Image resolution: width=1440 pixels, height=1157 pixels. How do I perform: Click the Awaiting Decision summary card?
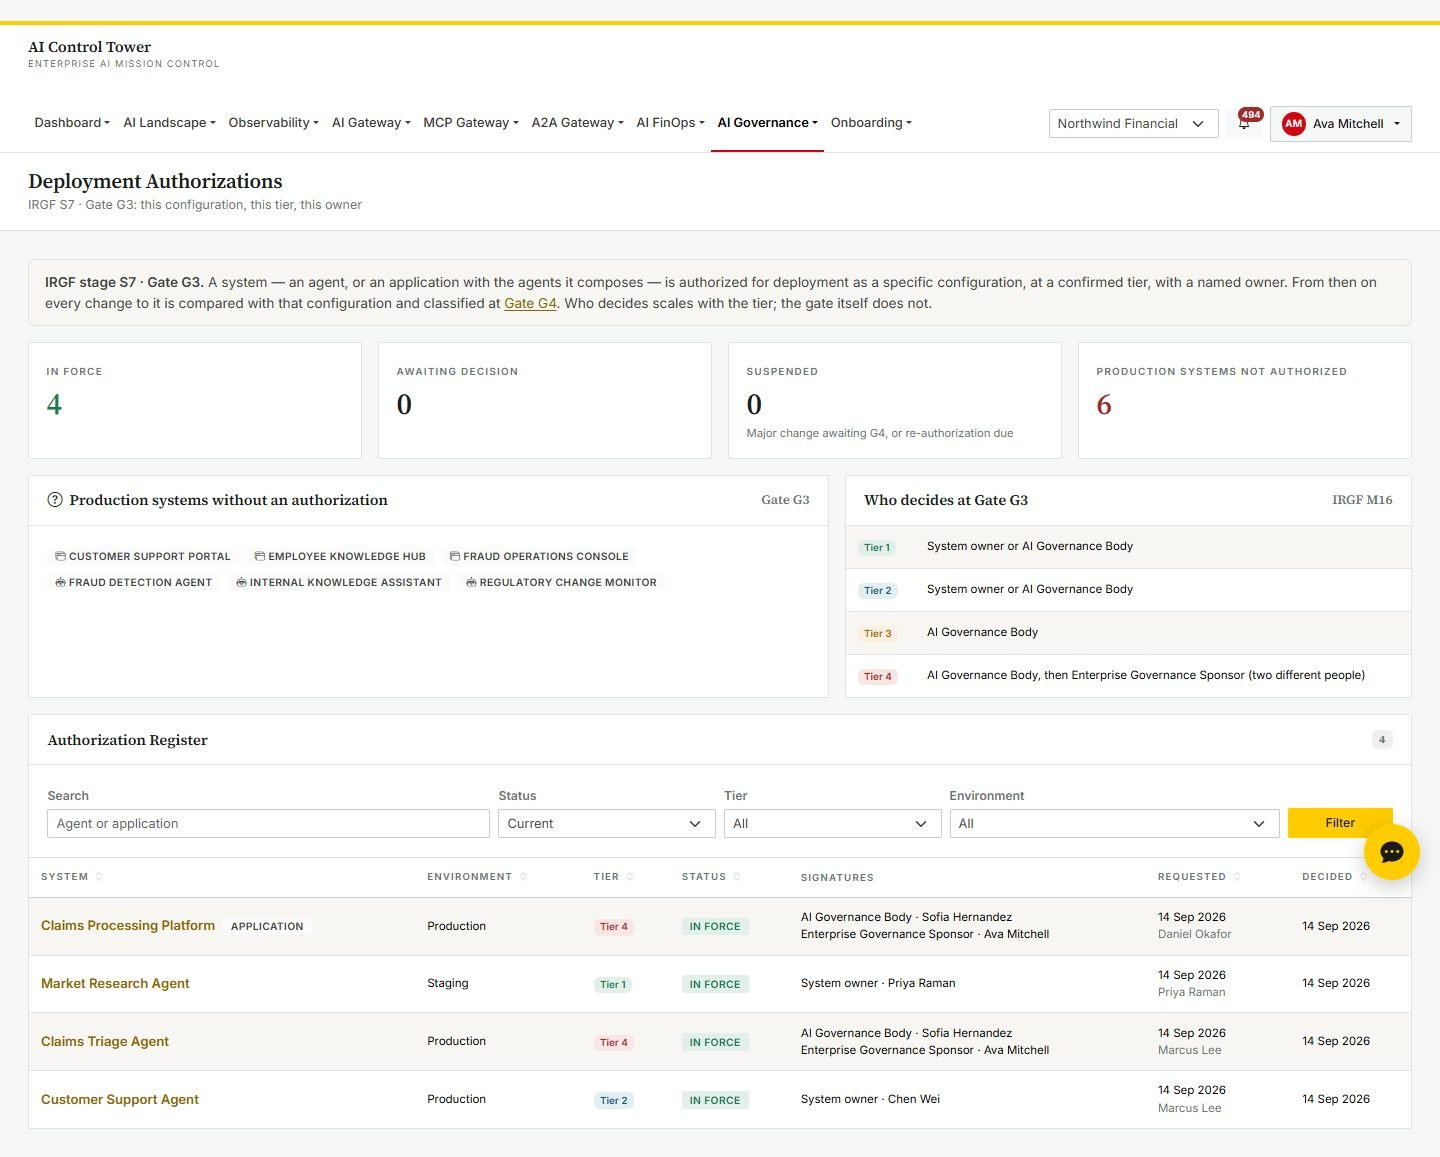click(x=545, y=401)
